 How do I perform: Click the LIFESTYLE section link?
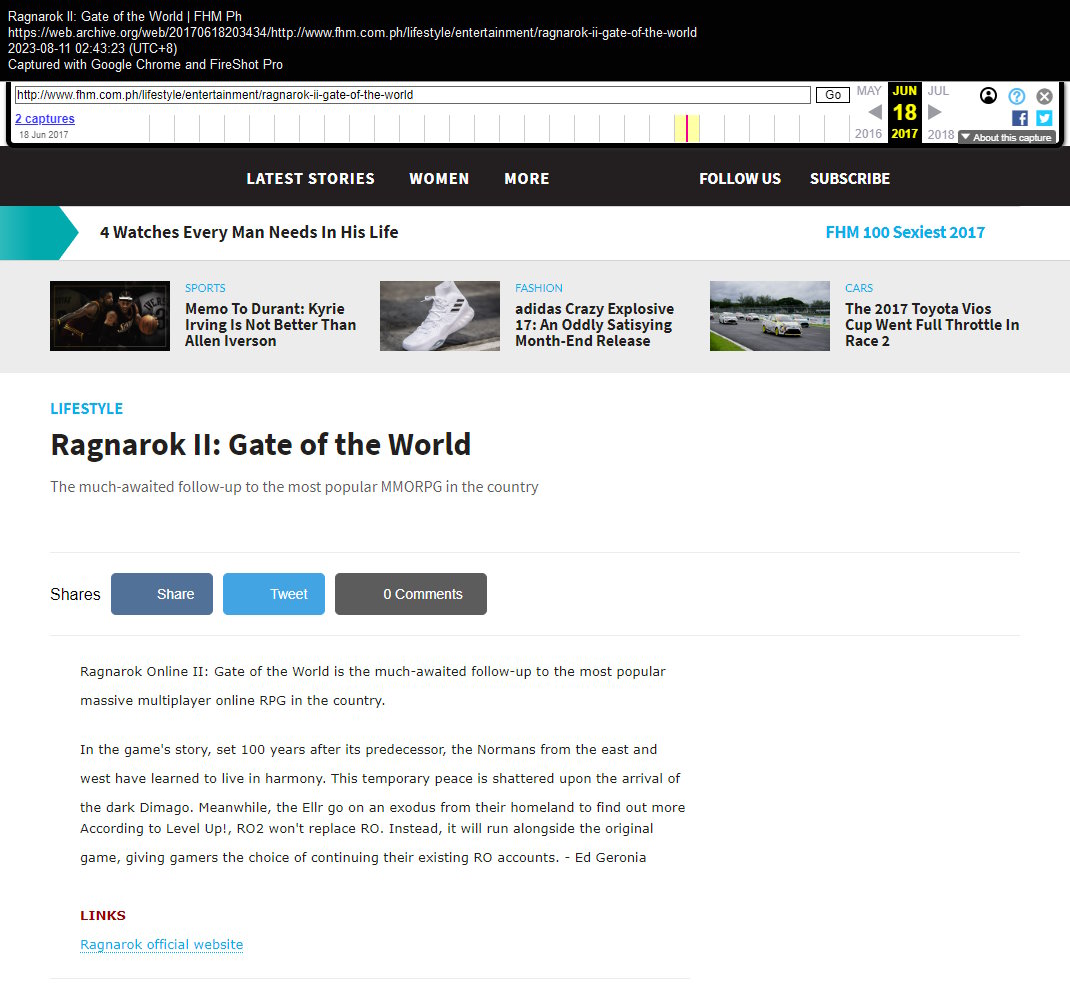point(87,409)
